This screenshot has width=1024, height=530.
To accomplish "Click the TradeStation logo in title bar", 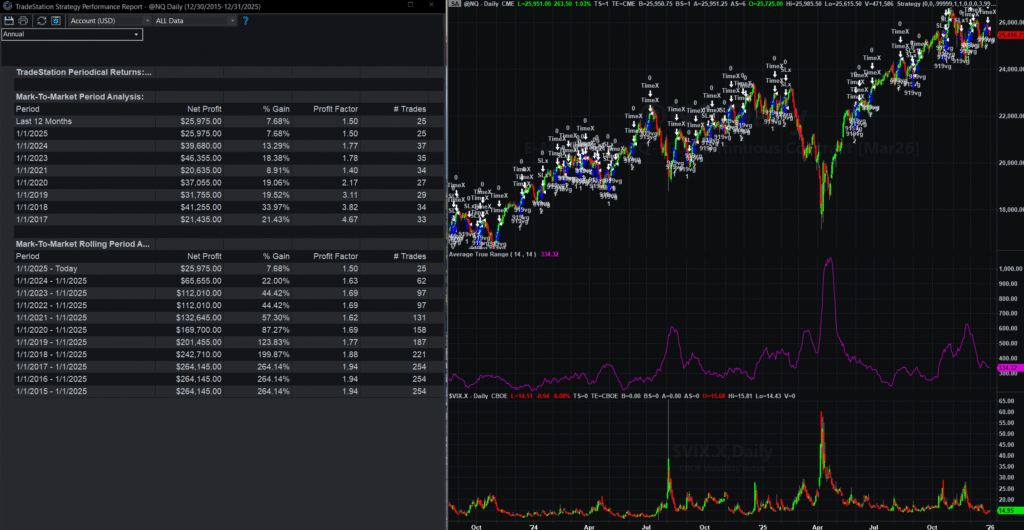I will [x=7, y=6].
